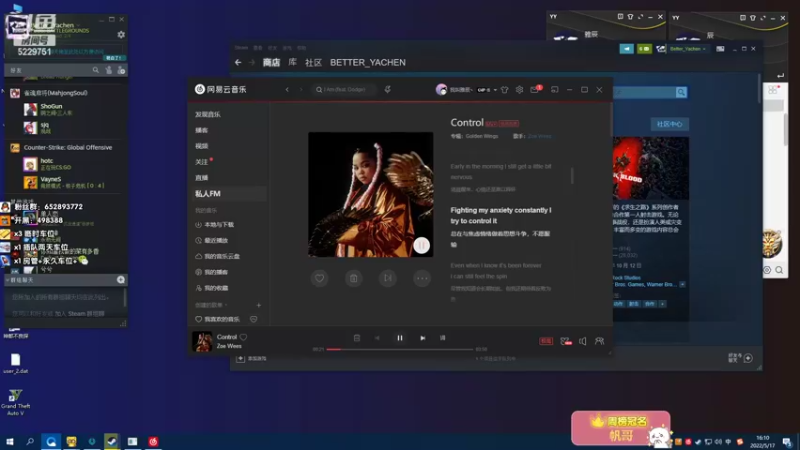This screenshot has height=450, width=800.
Task: Open 我的播客 in sidebar
Action: point(216,272)
